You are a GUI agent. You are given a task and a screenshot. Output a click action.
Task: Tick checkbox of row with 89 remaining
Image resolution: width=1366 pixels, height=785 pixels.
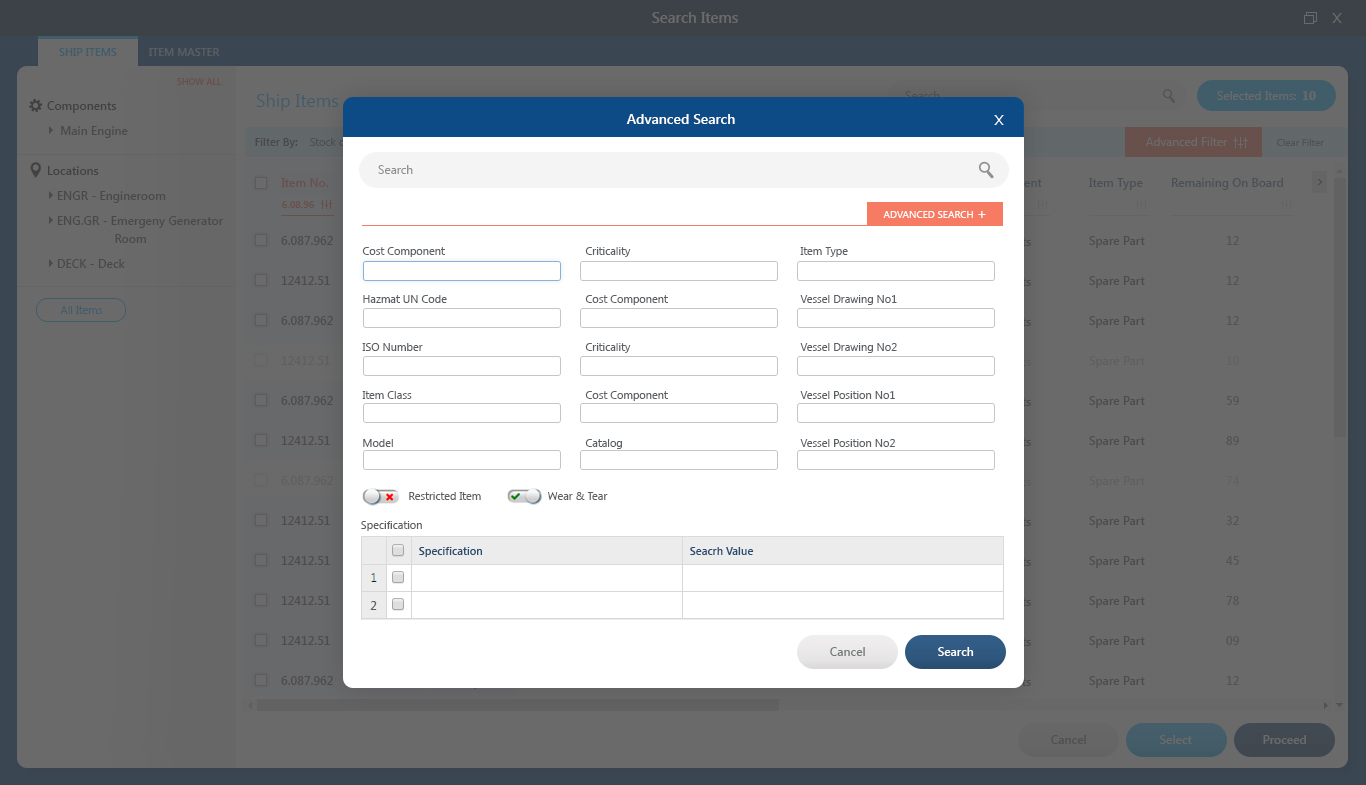[261, 440]
